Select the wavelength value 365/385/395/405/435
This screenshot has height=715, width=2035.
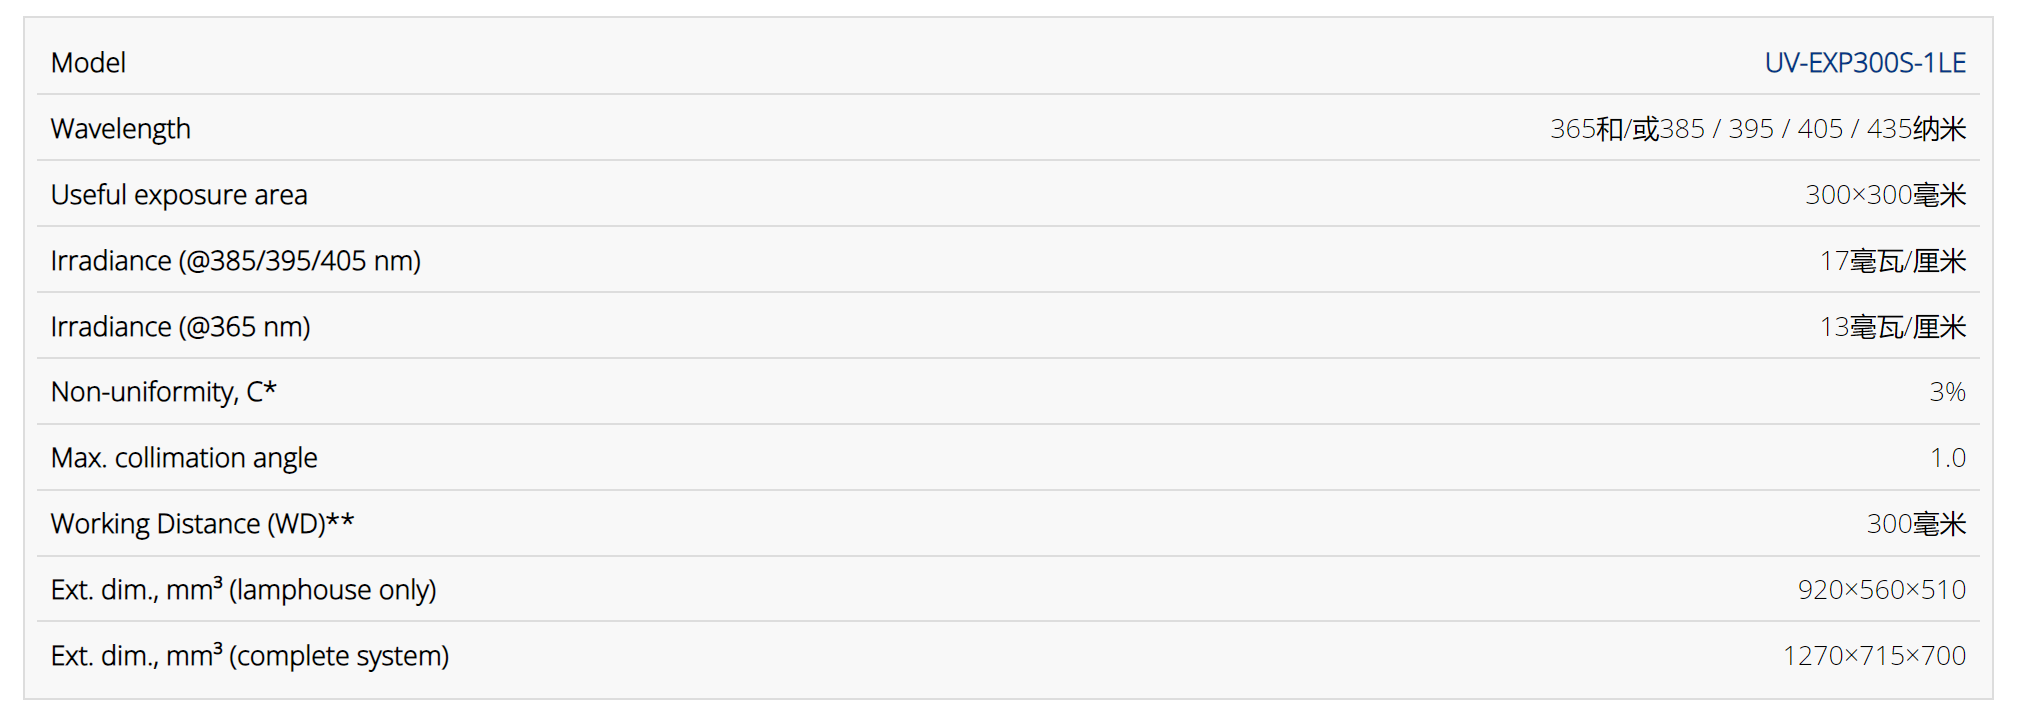click(1758, 129)
